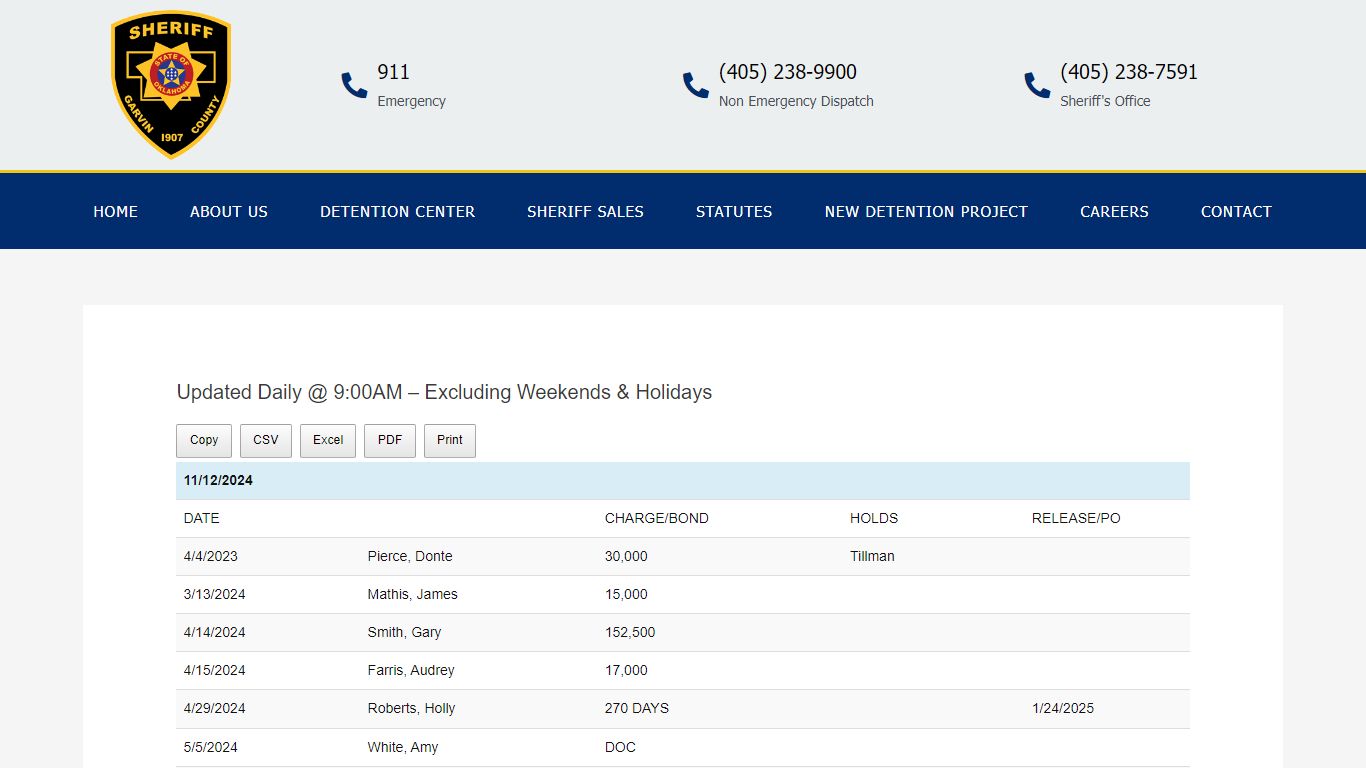Click the phone icon beside Non Emergency Dispatch
This screenshot has width=1366, height=768.
[x=696, y=85]
